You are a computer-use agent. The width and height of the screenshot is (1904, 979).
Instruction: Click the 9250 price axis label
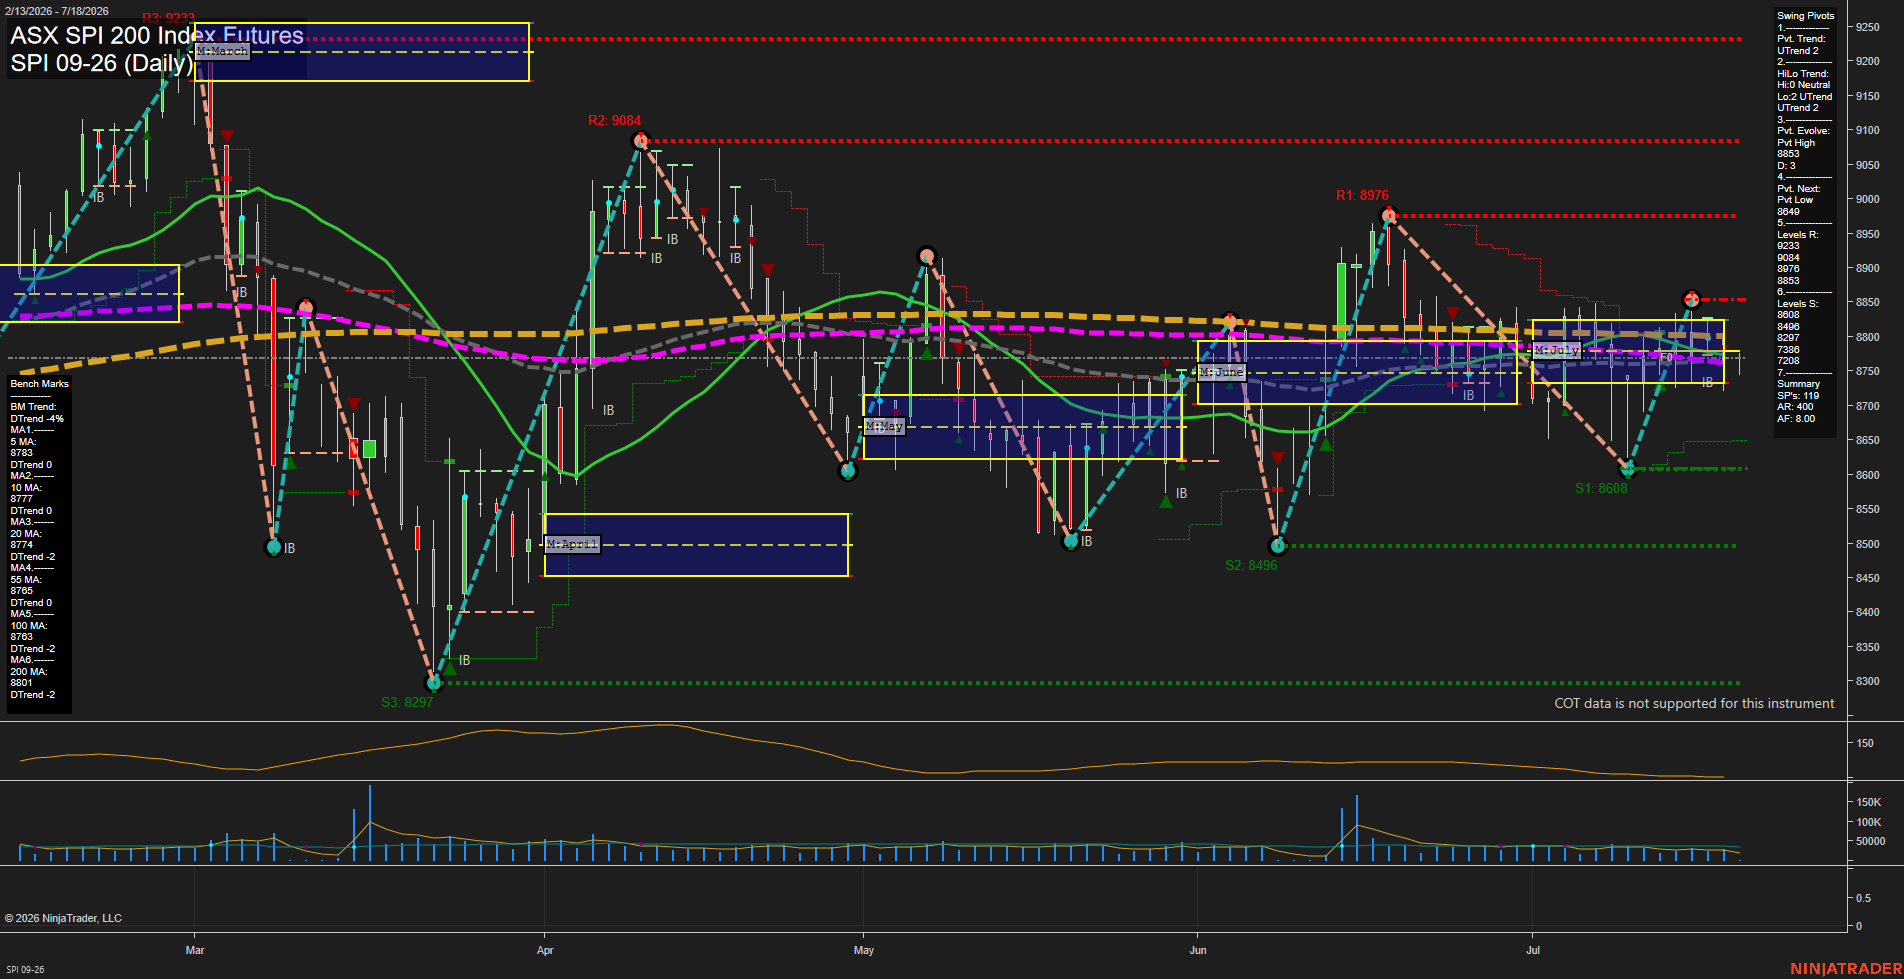point(1867,27)
